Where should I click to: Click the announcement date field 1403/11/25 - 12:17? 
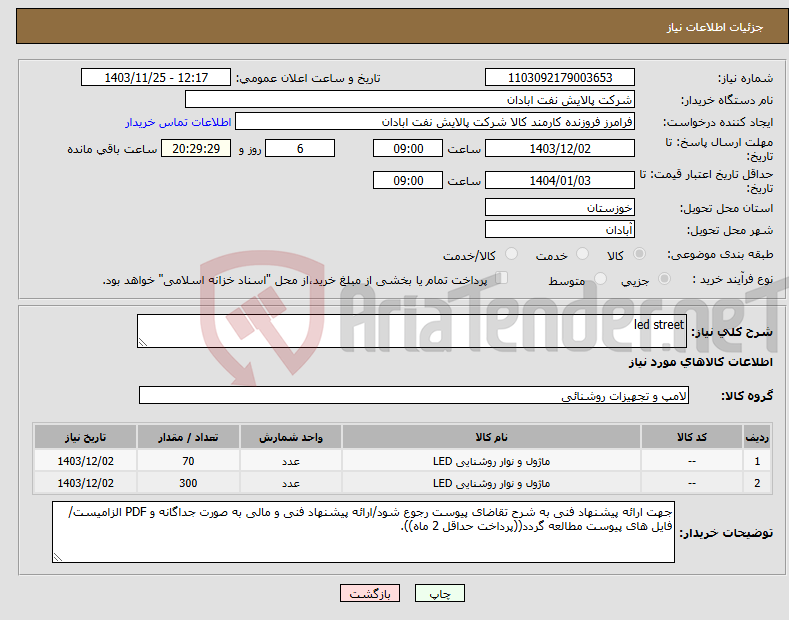tap(156, 78)
